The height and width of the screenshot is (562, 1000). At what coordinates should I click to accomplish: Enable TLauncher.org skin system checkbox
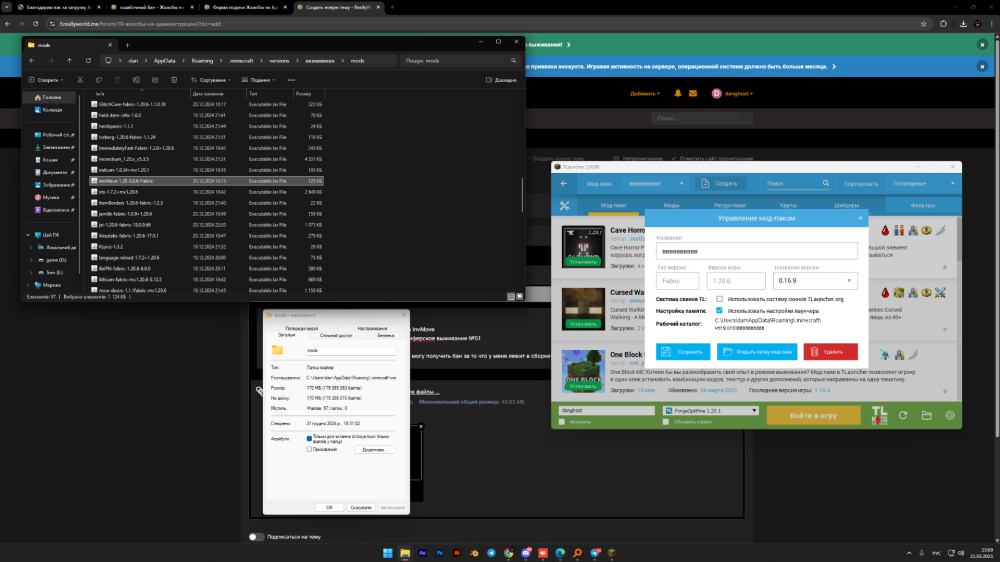click(719, 299)
